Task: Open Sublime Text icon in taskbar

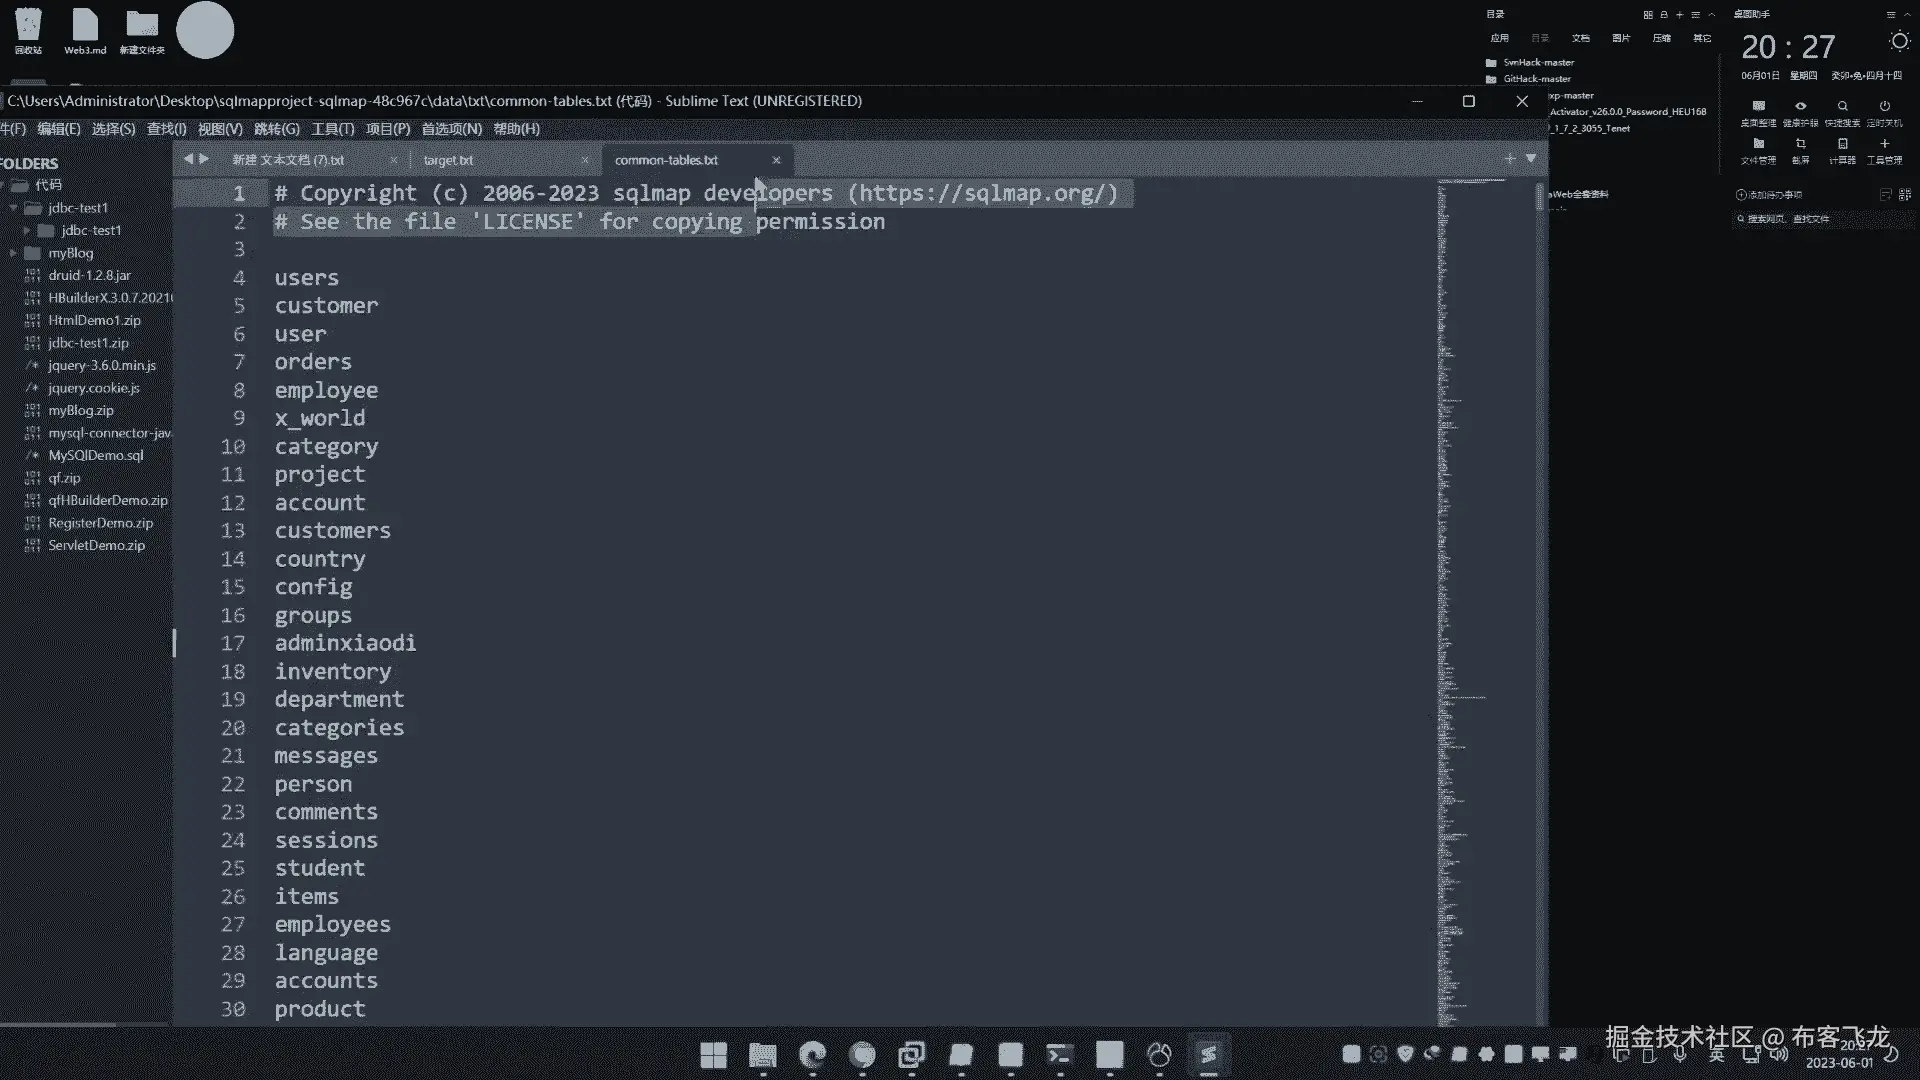Action: [1208, 1055]
